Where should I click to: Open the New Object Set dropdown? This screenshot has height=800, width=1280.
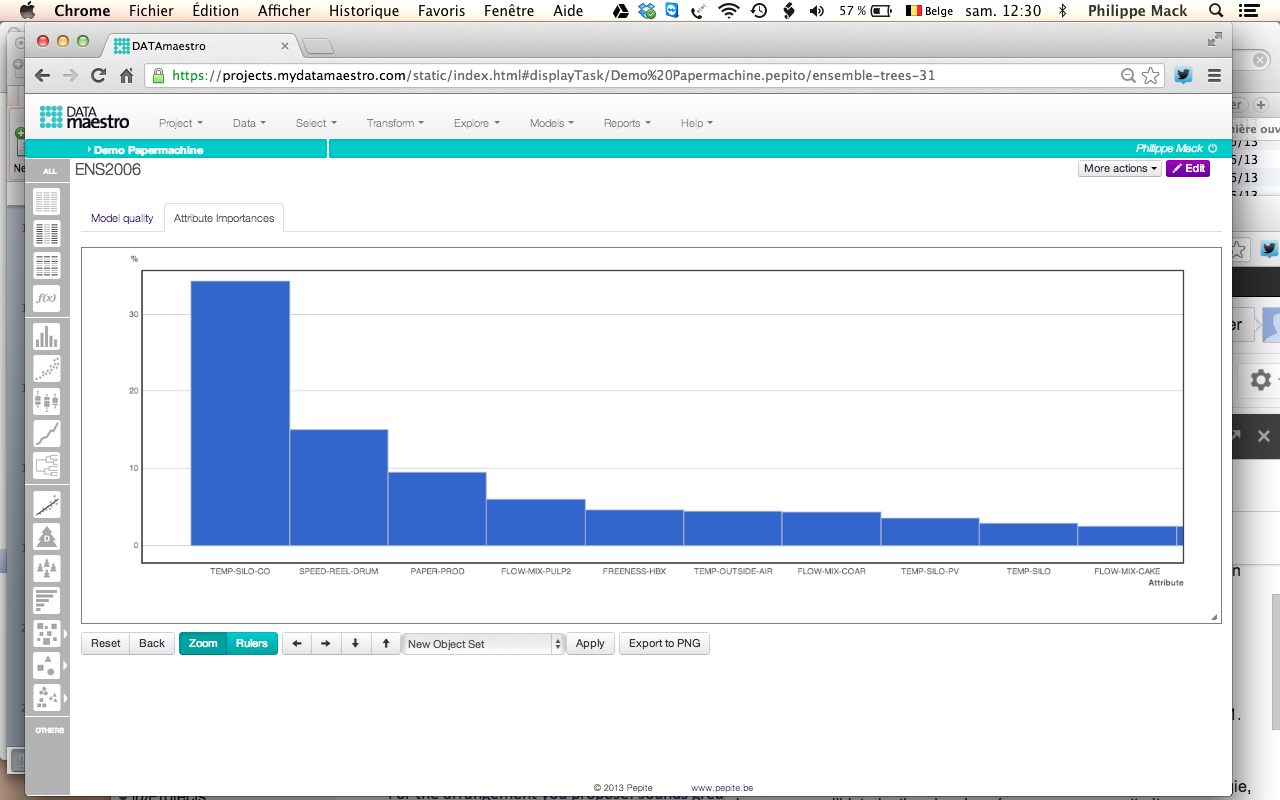(x=484, y=644)
